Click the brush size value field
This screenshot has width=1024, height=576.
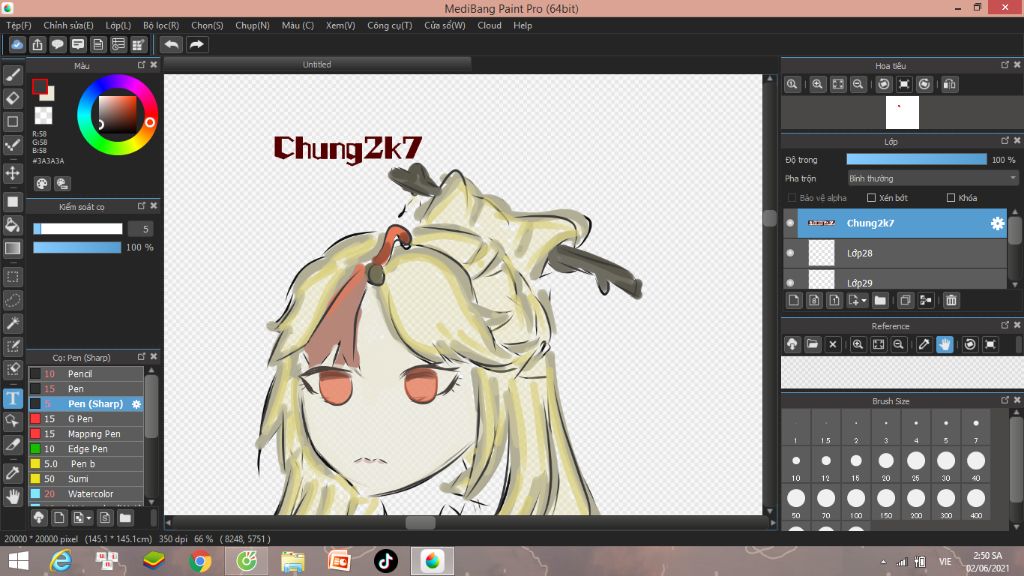[x=140, y=229]
